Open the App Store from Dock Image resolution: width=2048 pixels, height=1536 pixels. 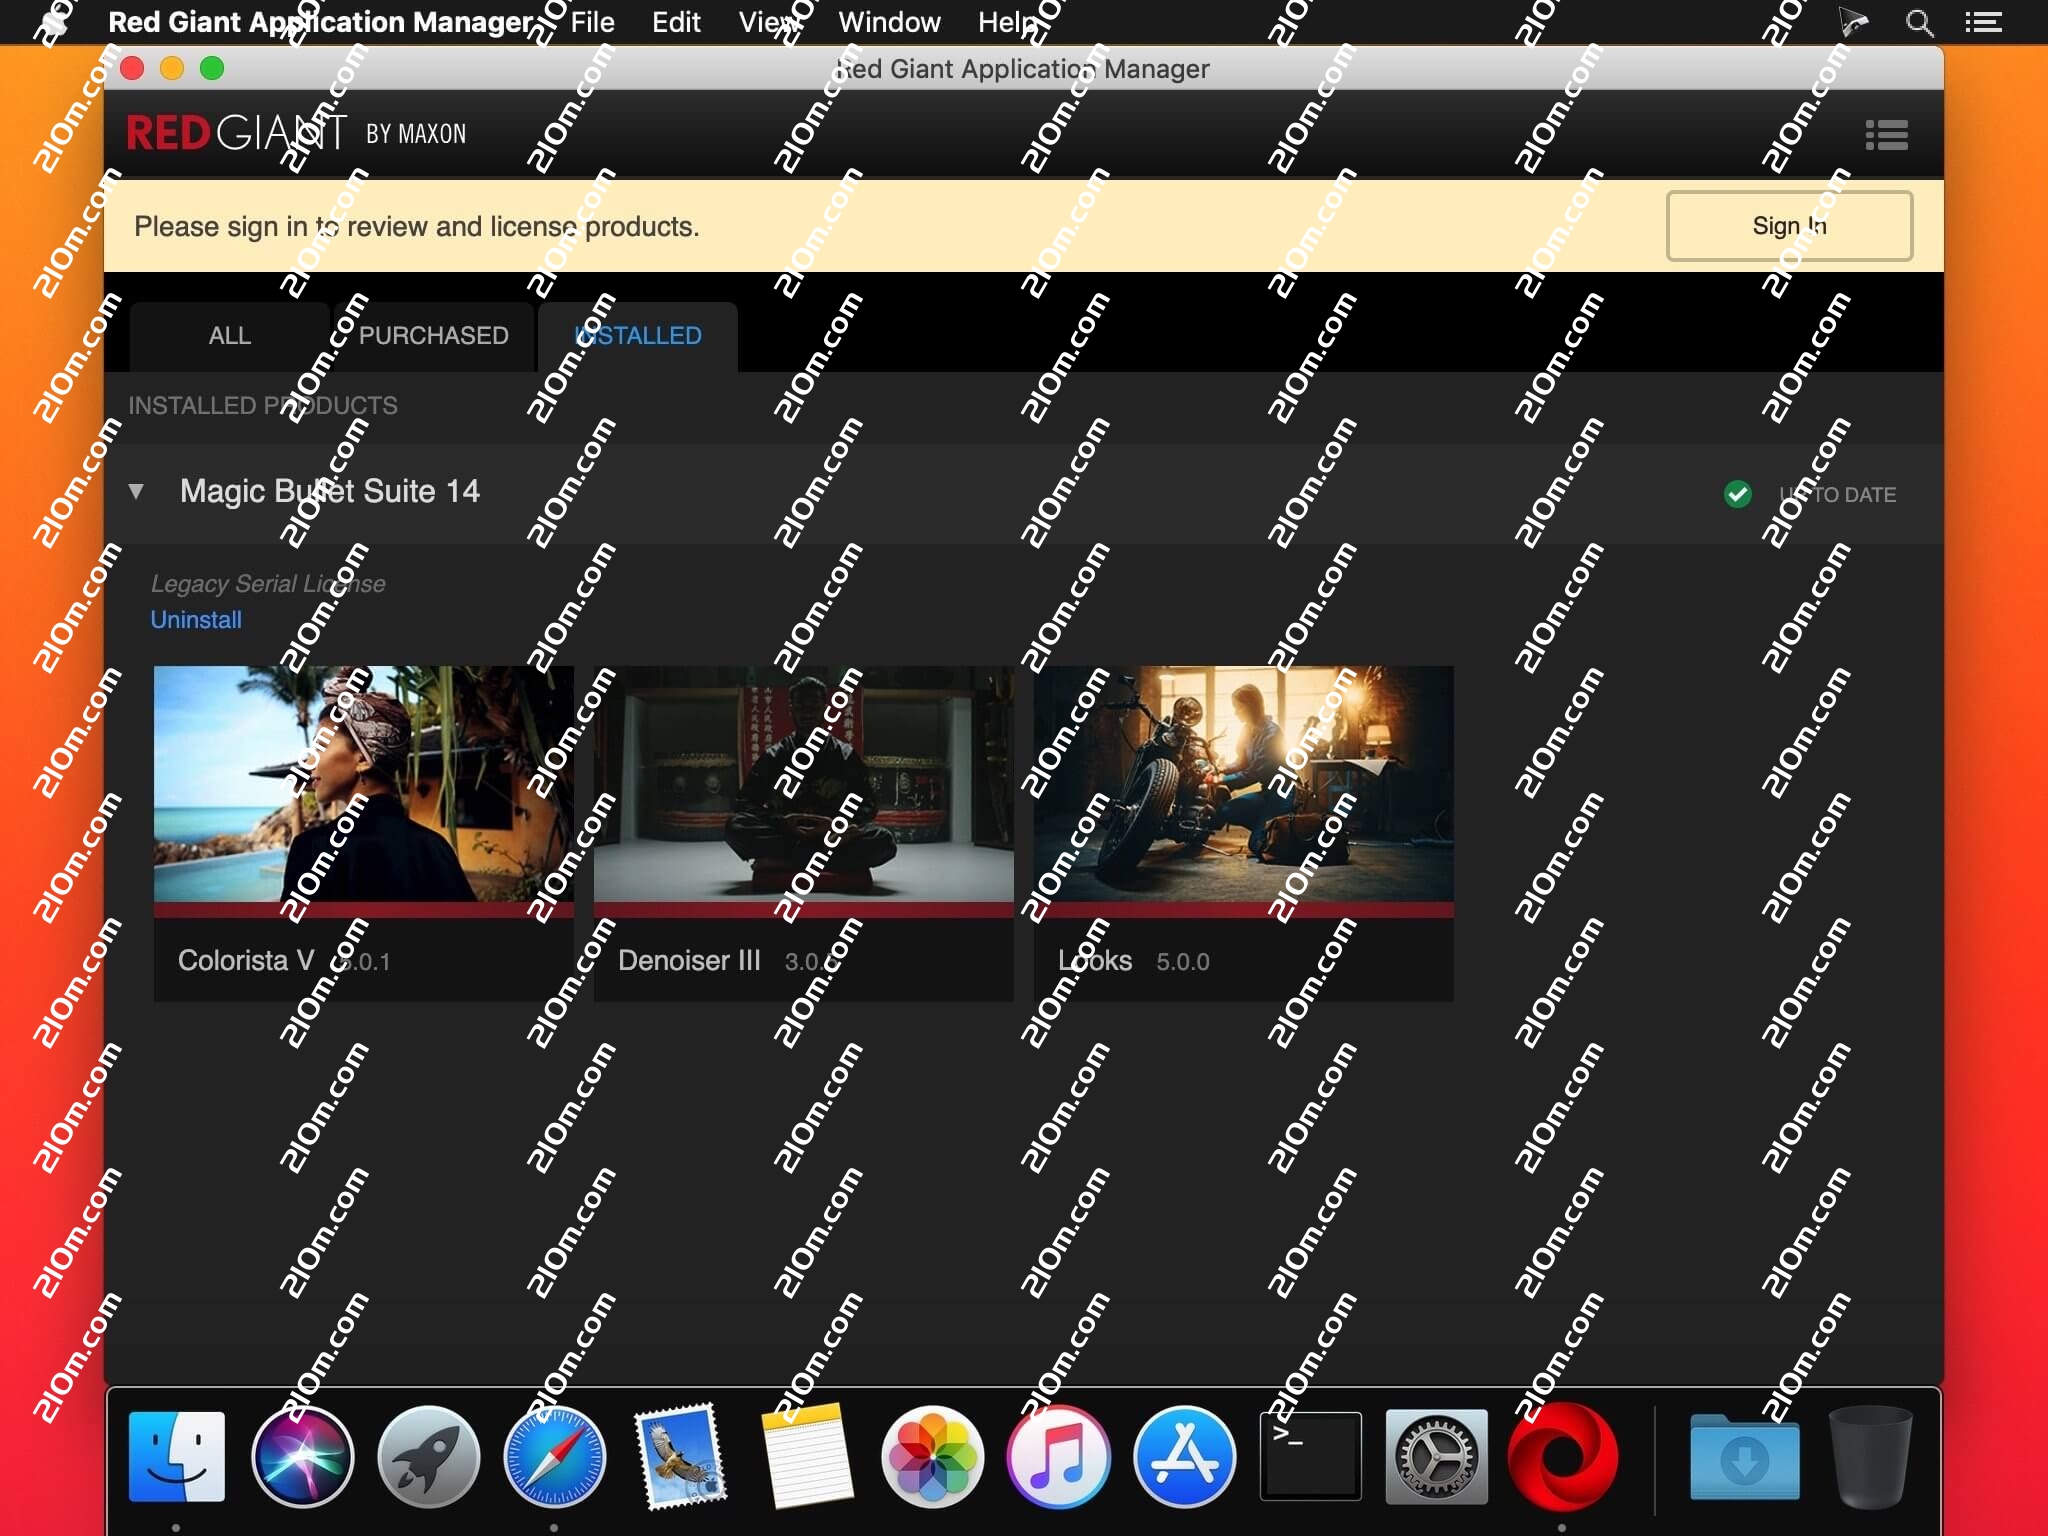coord(1184,1456)
